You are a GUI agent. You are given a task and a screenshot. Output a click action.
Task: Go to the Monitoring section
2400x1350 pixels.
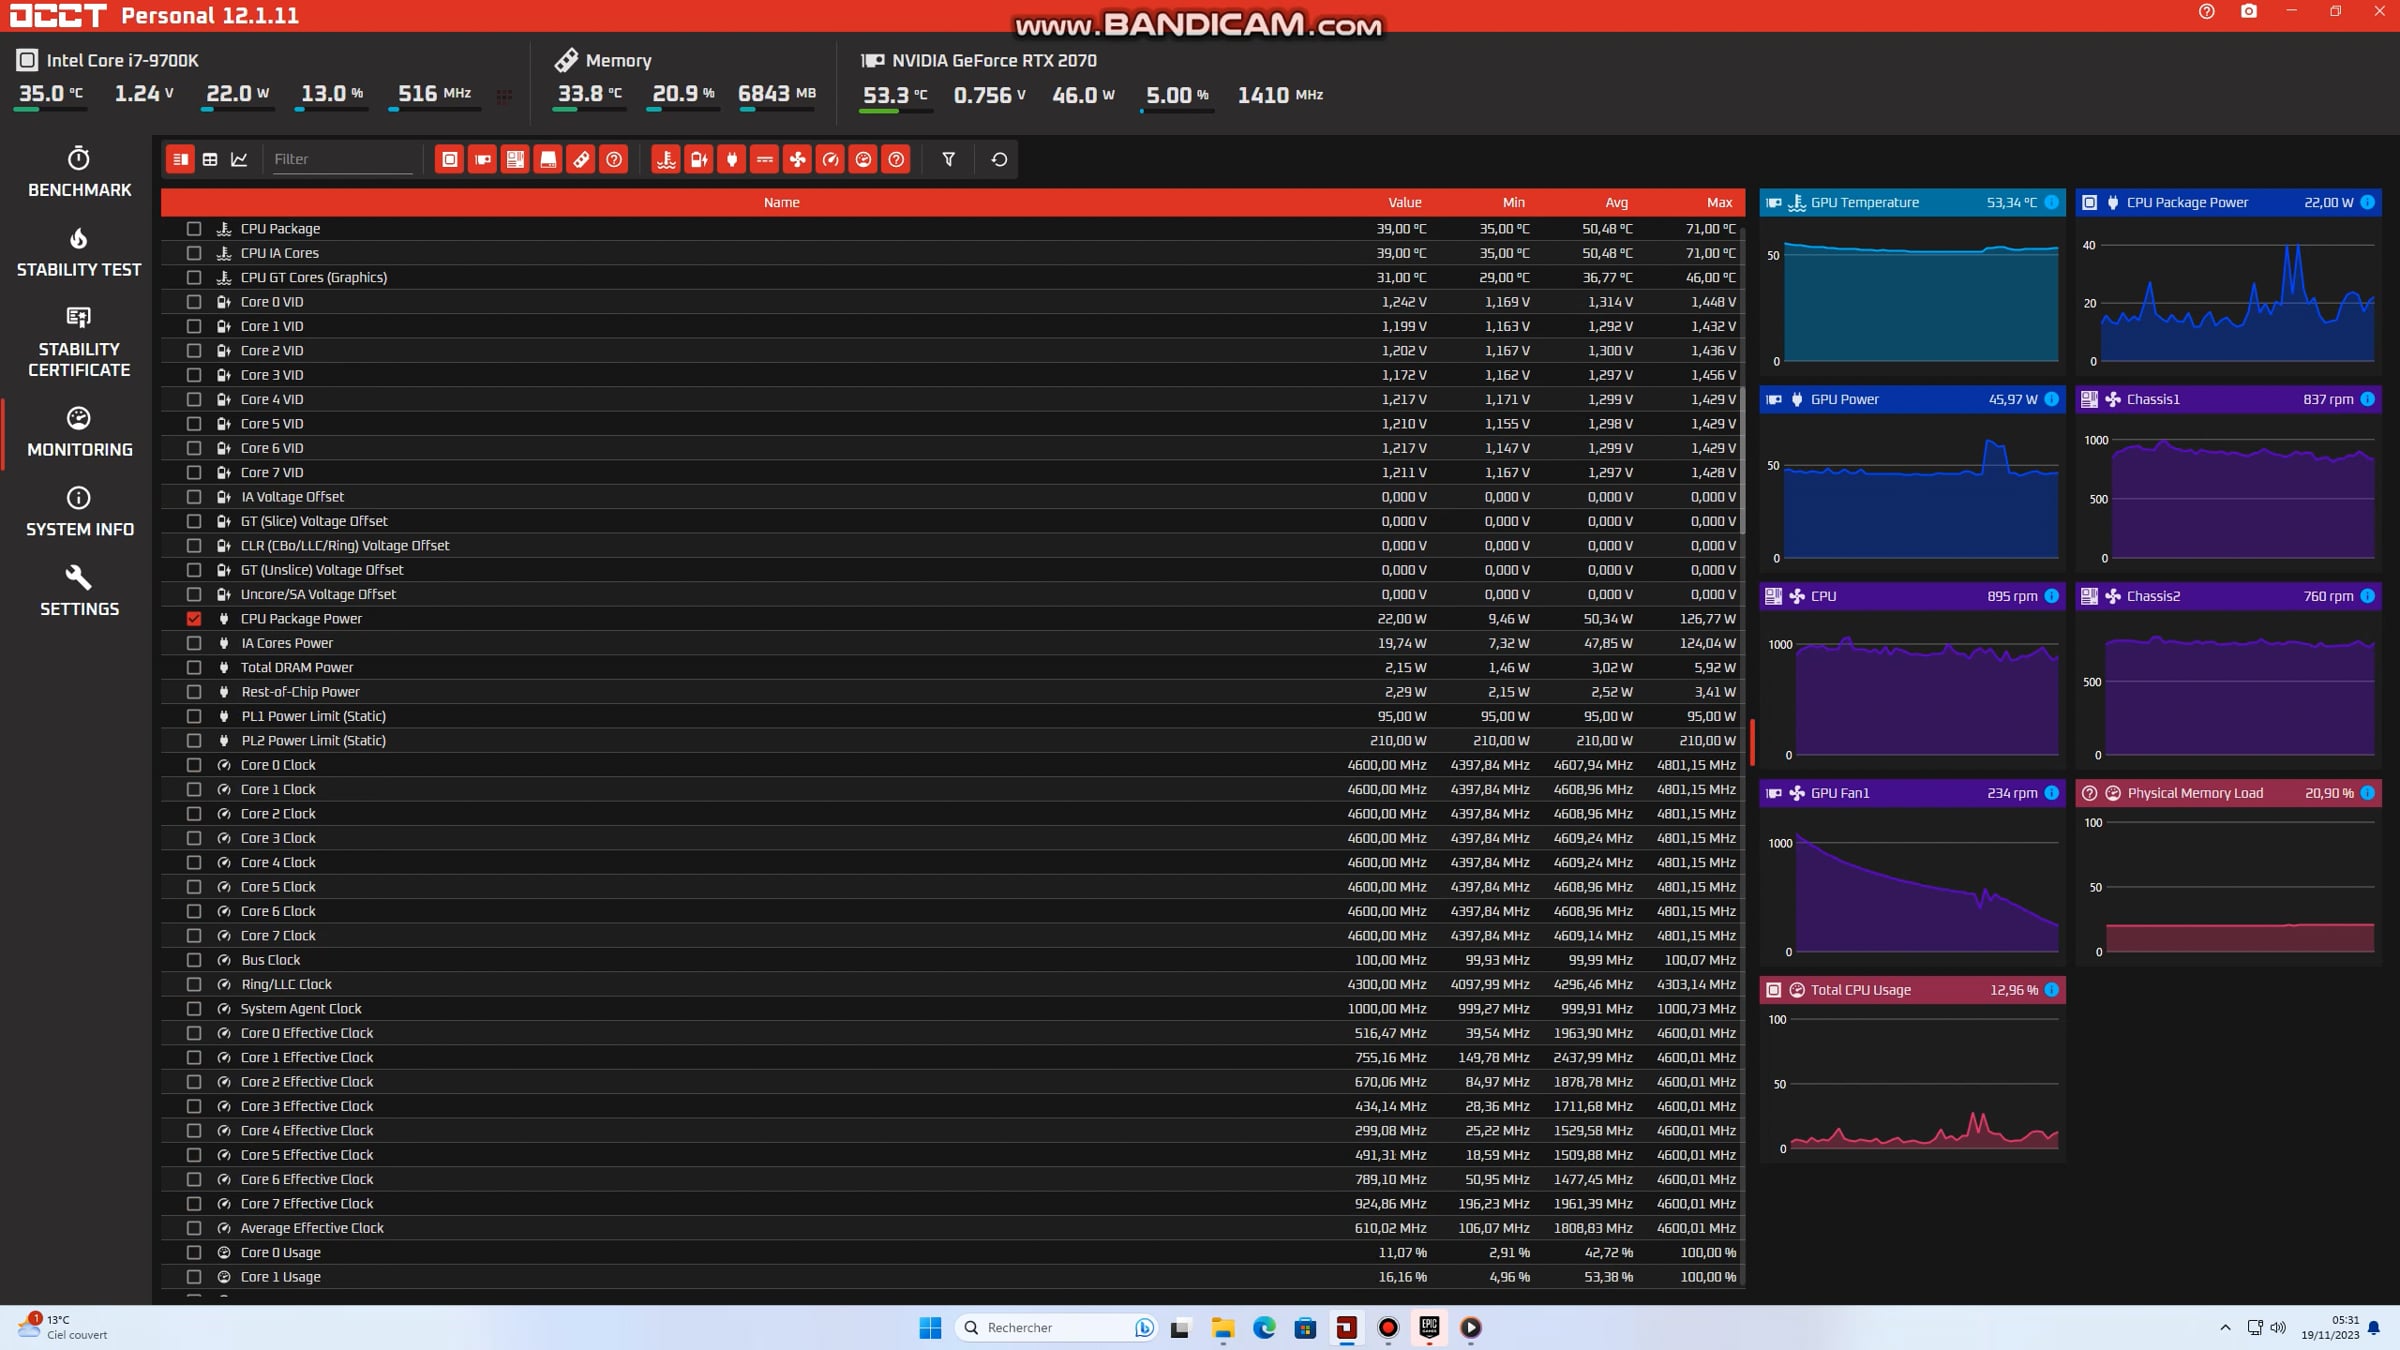coord(79,432)
